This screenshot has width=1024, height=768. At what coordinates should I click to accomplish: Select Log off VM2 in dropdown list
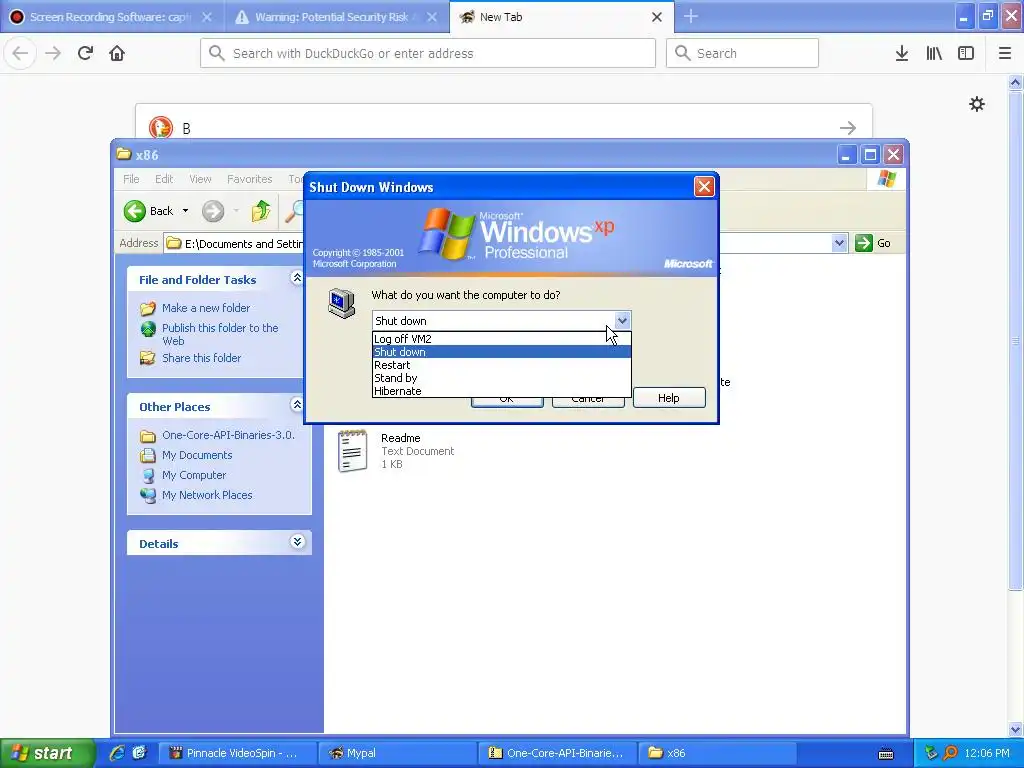pyautogui.click(x=501, y=339)
